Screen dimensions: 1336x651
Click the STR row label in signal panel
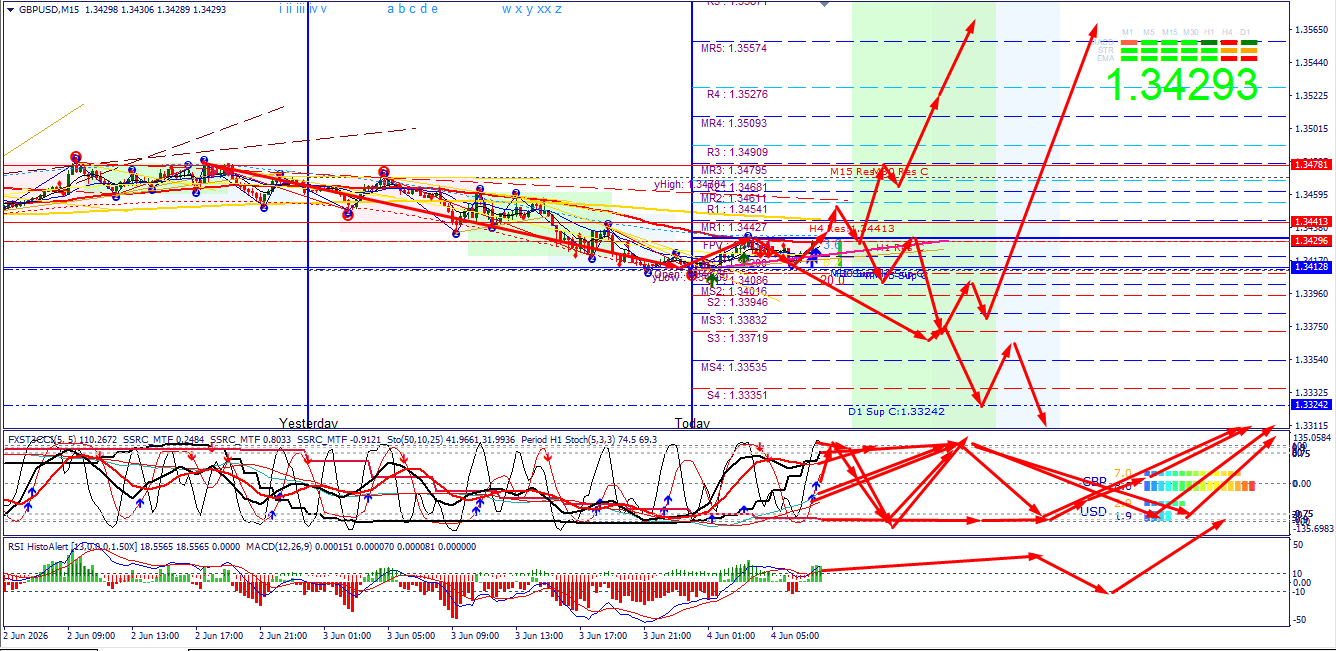(1106, 50)
